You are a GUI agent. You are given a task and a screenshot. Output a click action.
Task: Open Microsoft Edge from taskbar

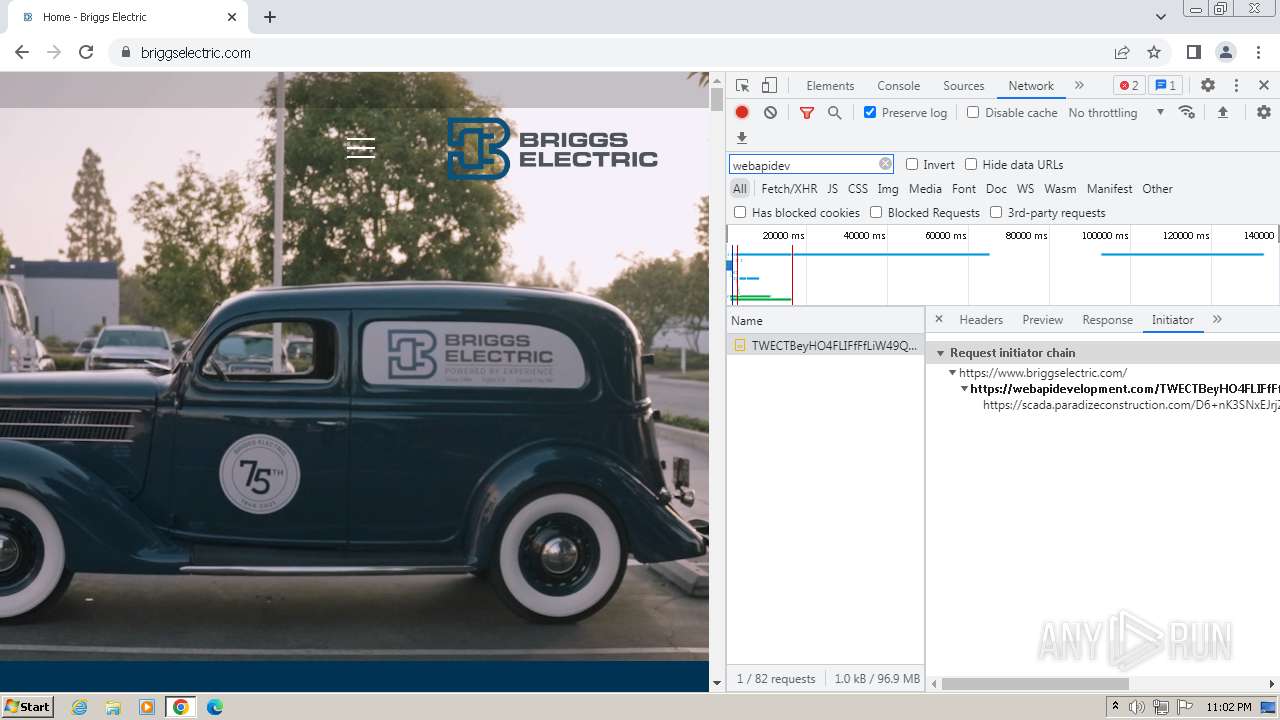tap(215, 707)
